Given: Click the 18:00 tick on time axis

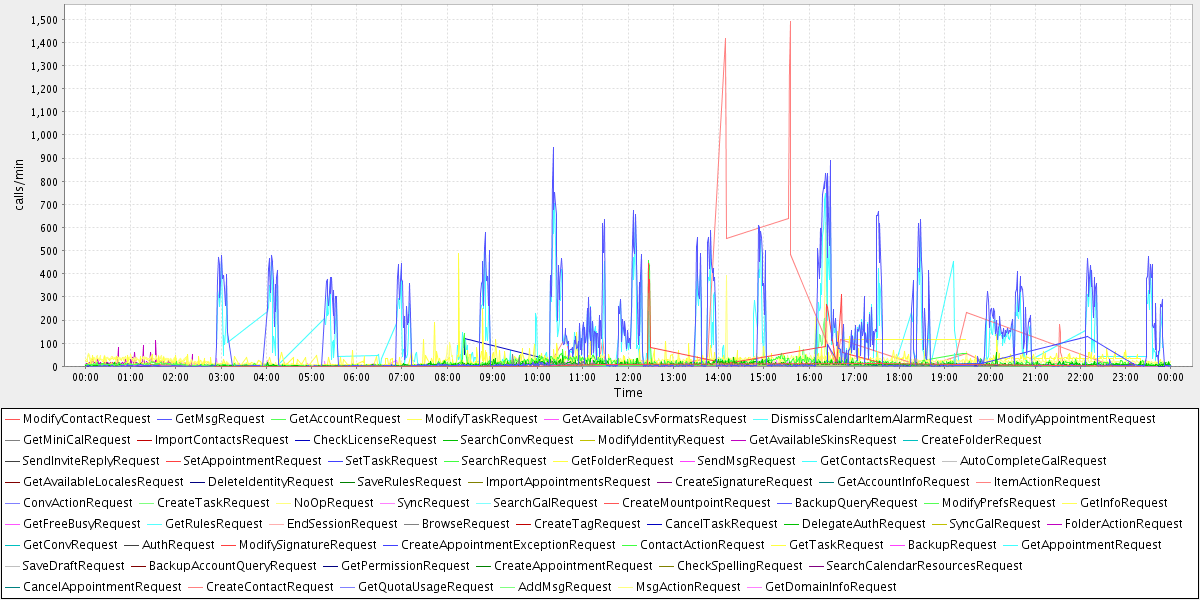Looking at the screenshot, I should (x=899, y=377).
